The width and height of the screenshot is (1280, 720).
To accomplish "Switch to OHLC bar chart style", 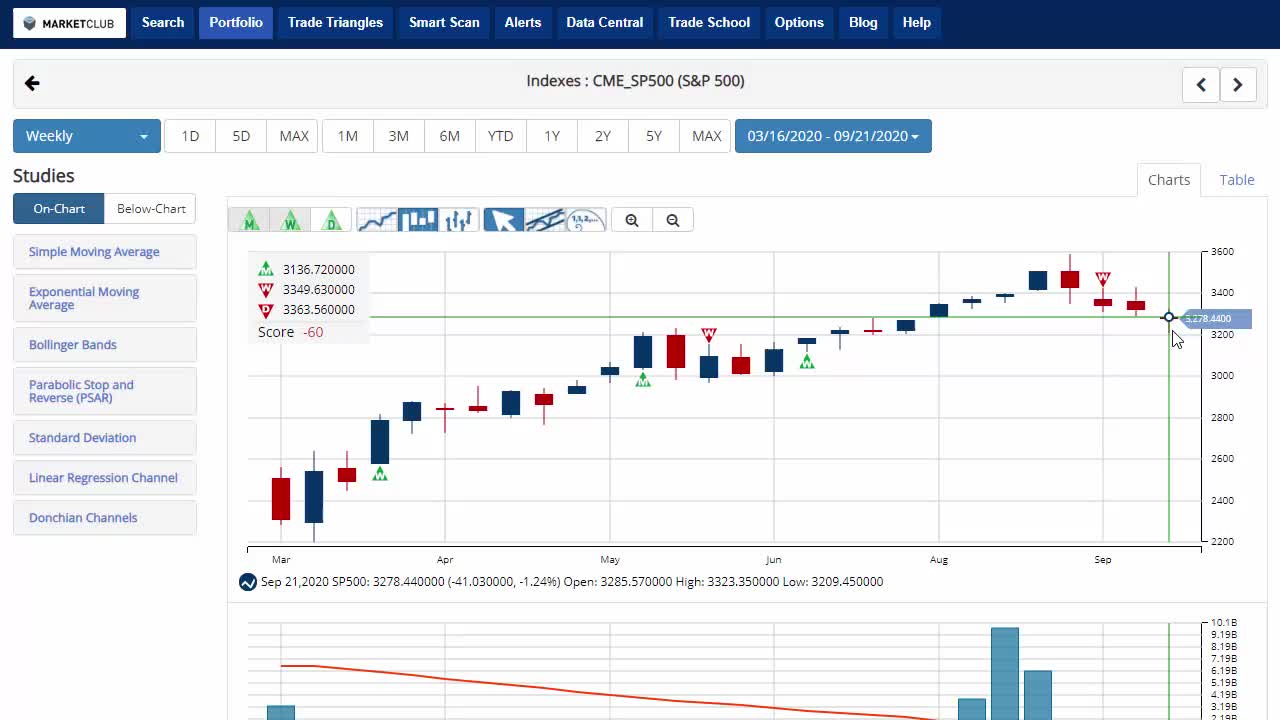I will tap(459, 220).
